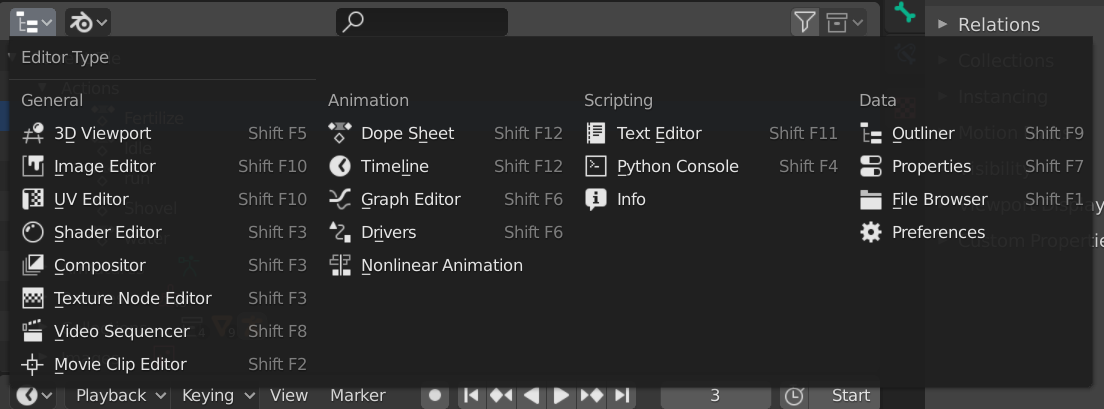Click the current frame field showing 3
The width and height of the screenshot is (1104, 409).
click(x=715, y=396)
